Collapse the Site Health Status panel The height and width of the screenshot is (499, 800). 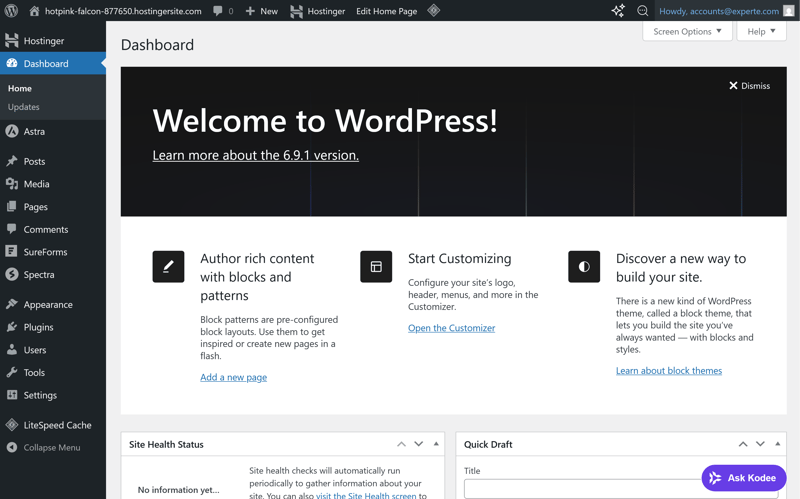436,444
